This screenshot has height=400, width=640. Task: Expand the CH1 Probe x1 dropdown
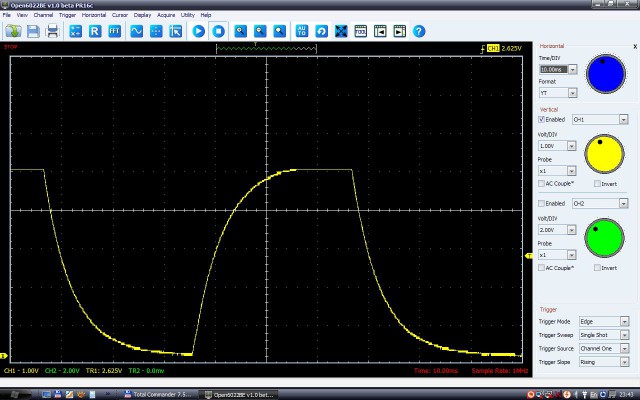click(571, 171)
